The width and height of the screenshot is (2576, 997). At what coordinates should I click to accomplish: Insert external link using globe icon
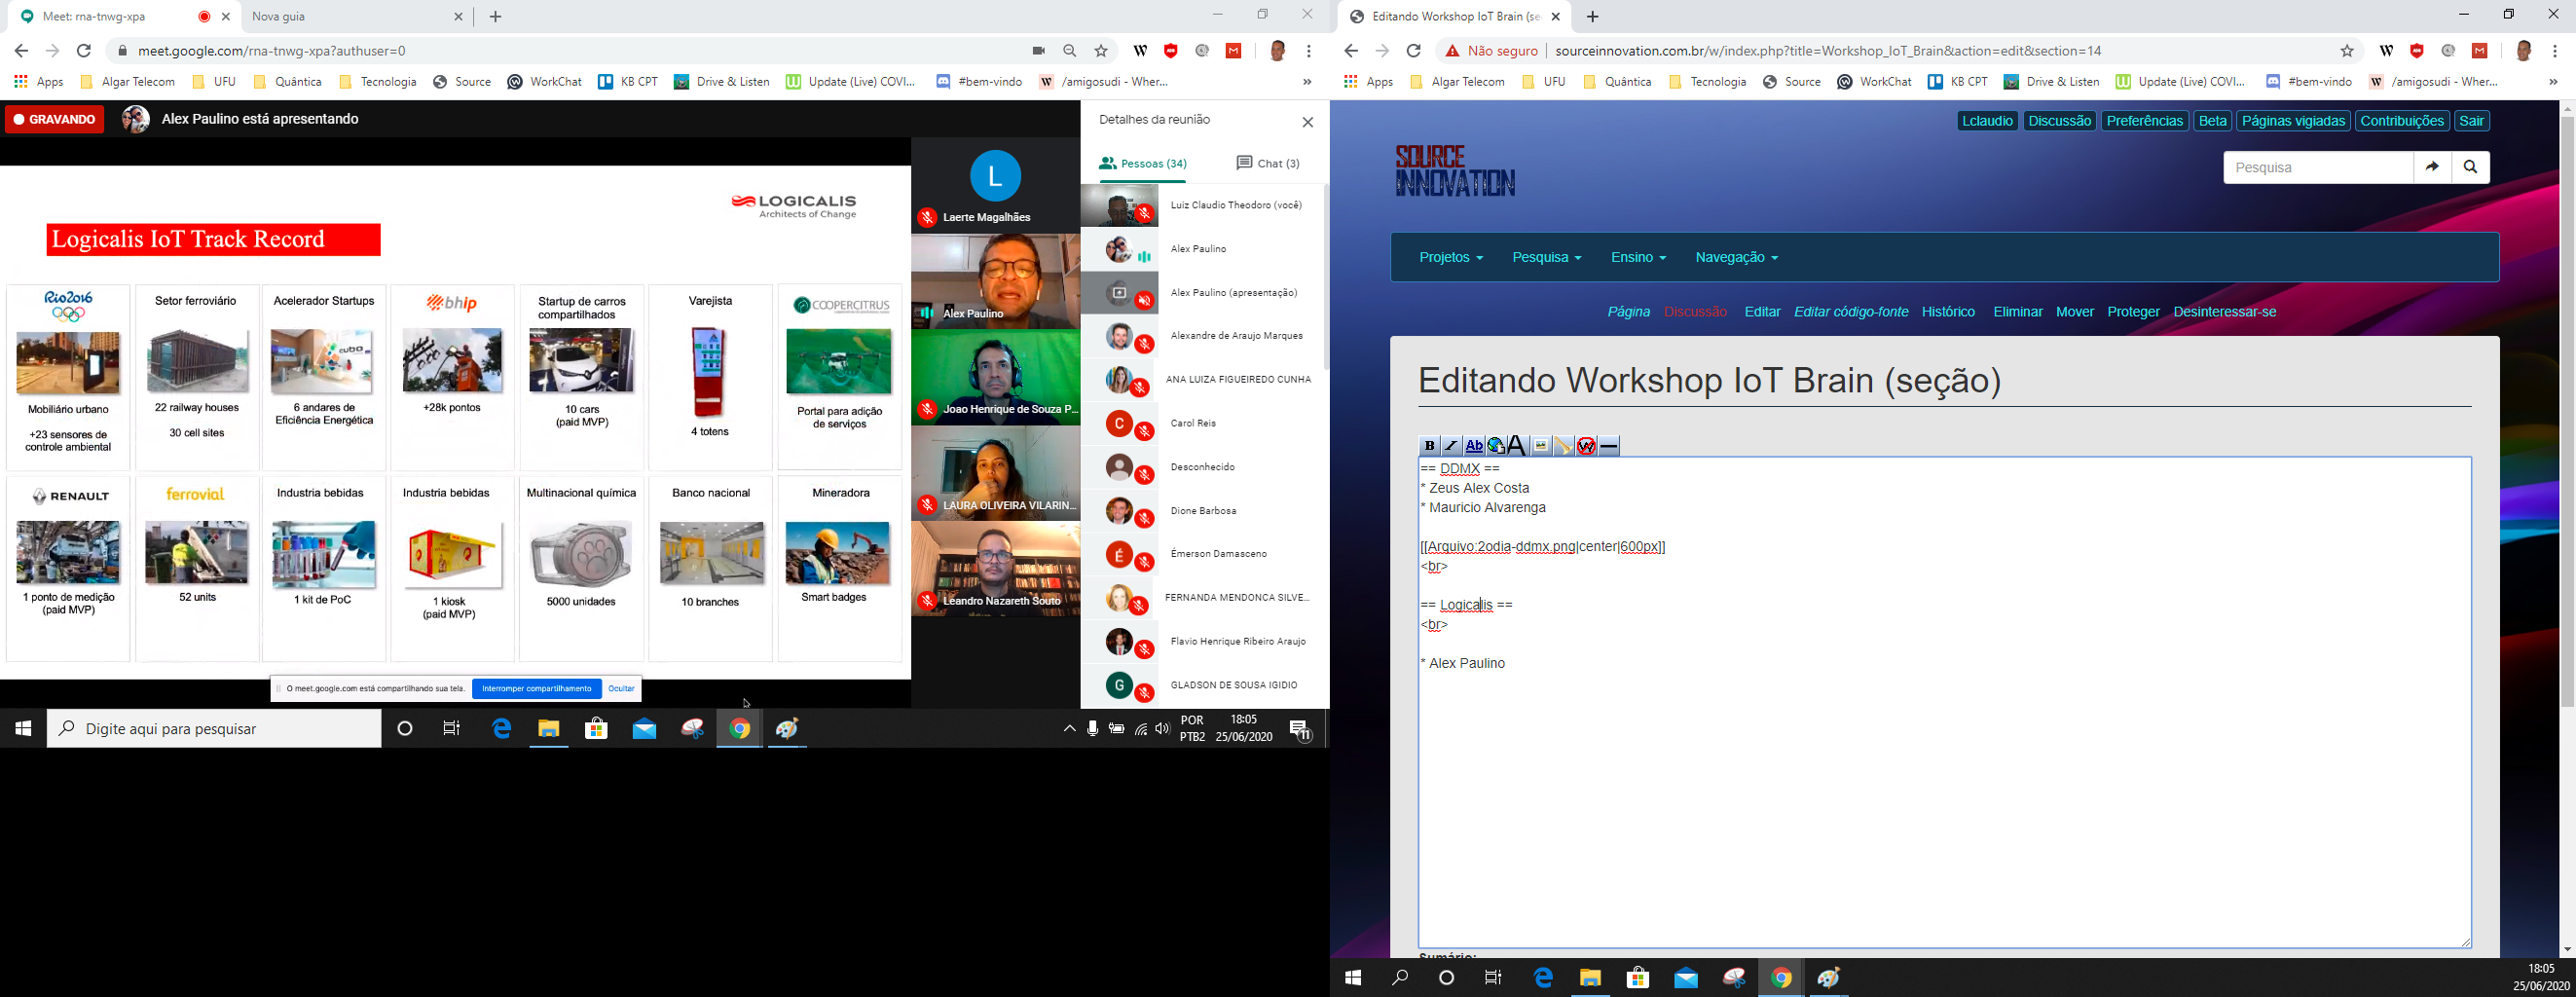pyautogui.click(x=1496, y=446)
